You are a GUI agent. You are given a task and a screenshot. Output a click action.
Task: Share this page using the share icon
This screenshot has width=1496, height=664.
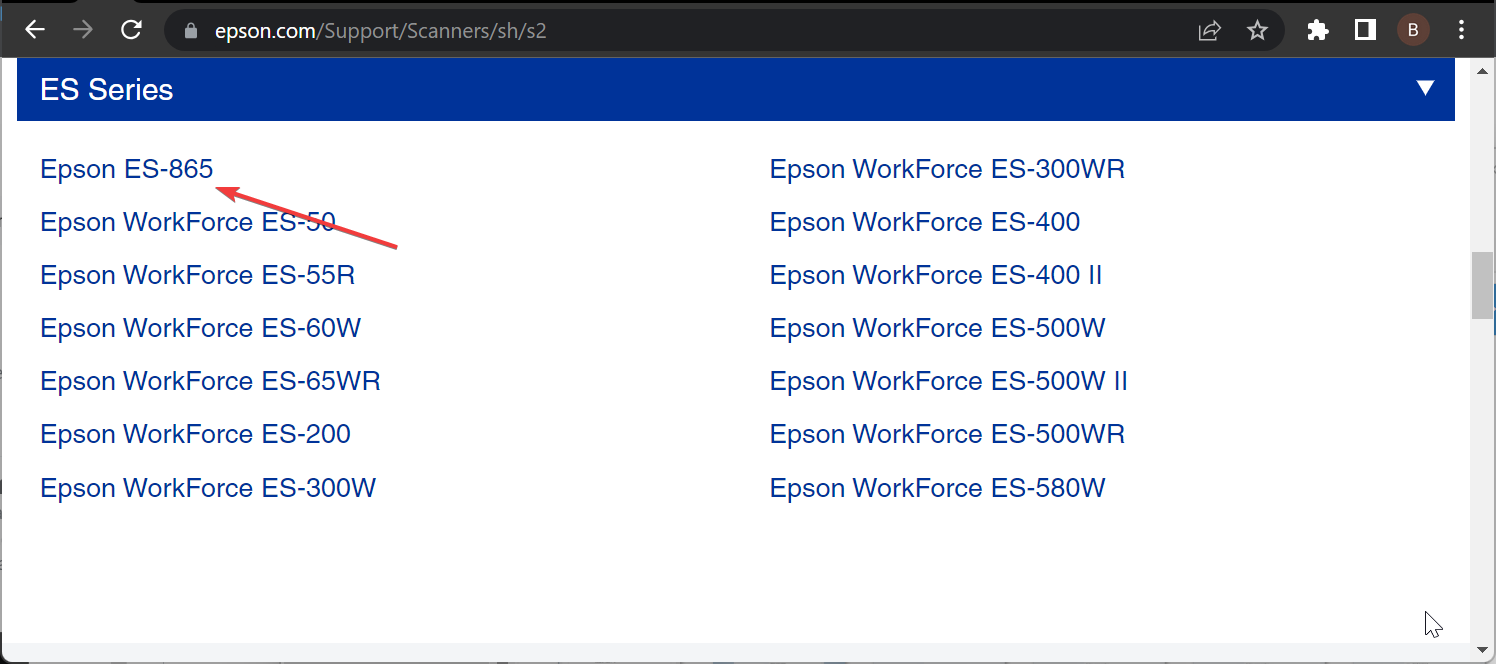1210,31
